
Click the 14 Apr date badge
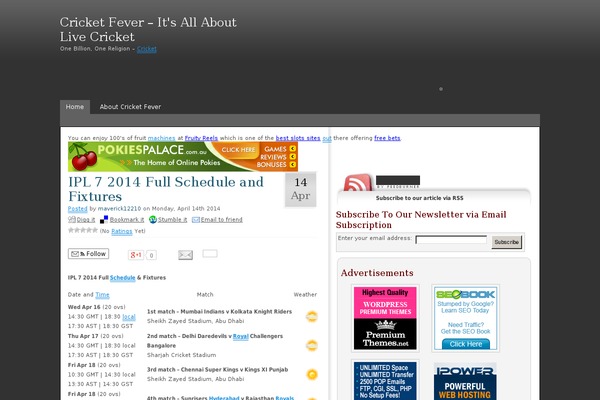pyautogui.click(x=300, y=189)
